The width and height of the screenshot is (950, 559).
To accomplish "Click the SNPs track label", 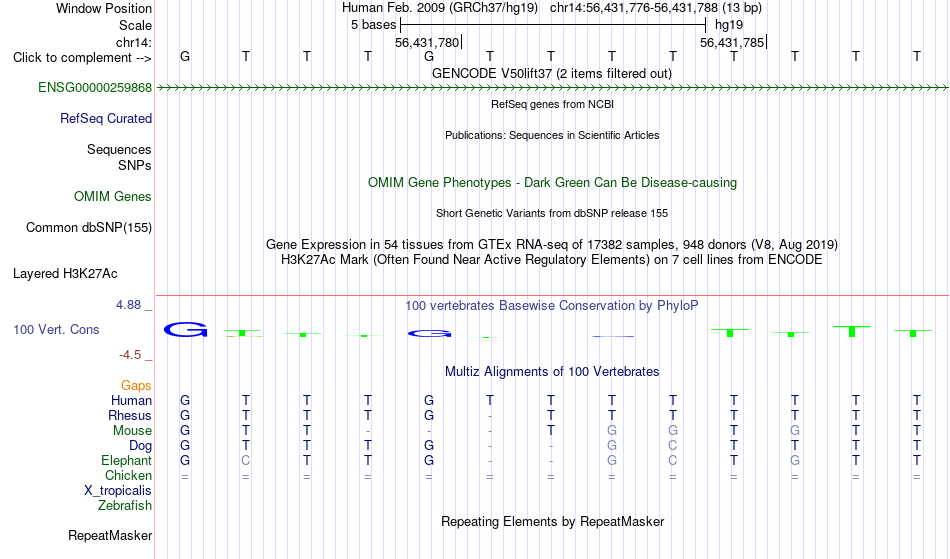I will click(x=135, y=165).
